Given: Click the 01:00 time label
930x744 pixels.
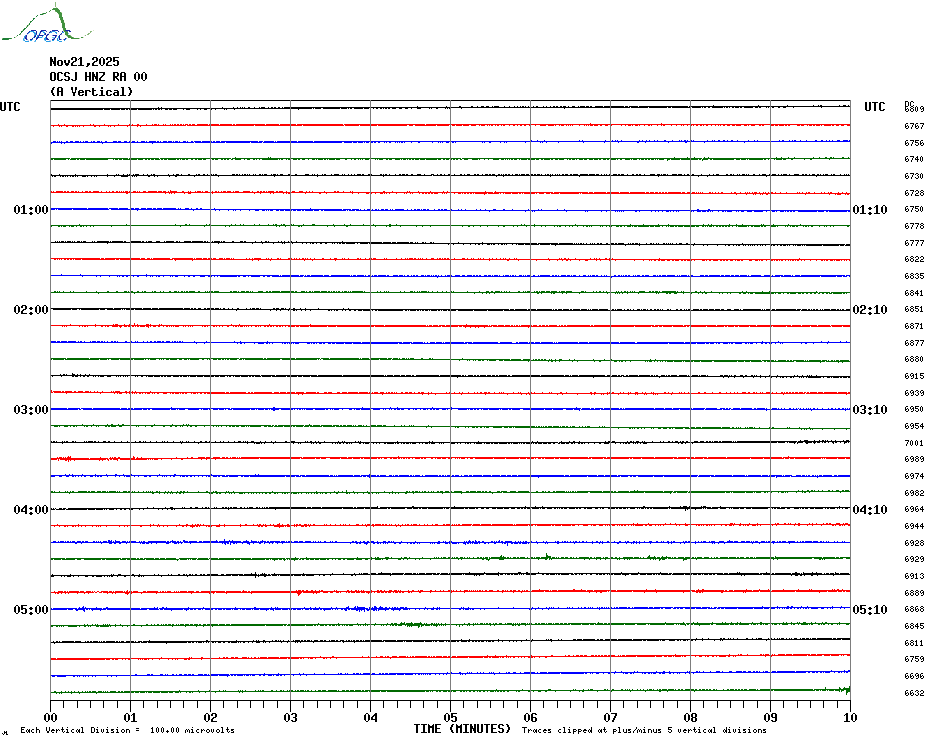Looking at the screenshot, I should (31, 209).
